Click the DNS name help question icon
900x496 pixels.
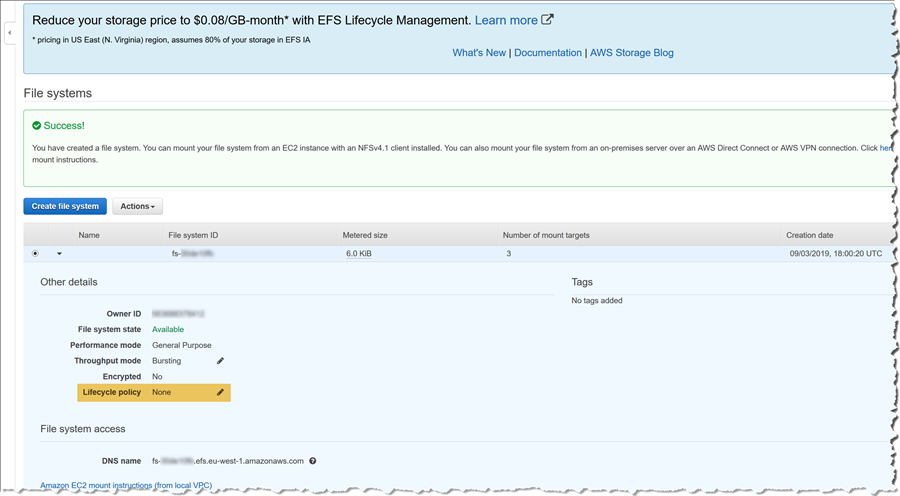(313, 460)
